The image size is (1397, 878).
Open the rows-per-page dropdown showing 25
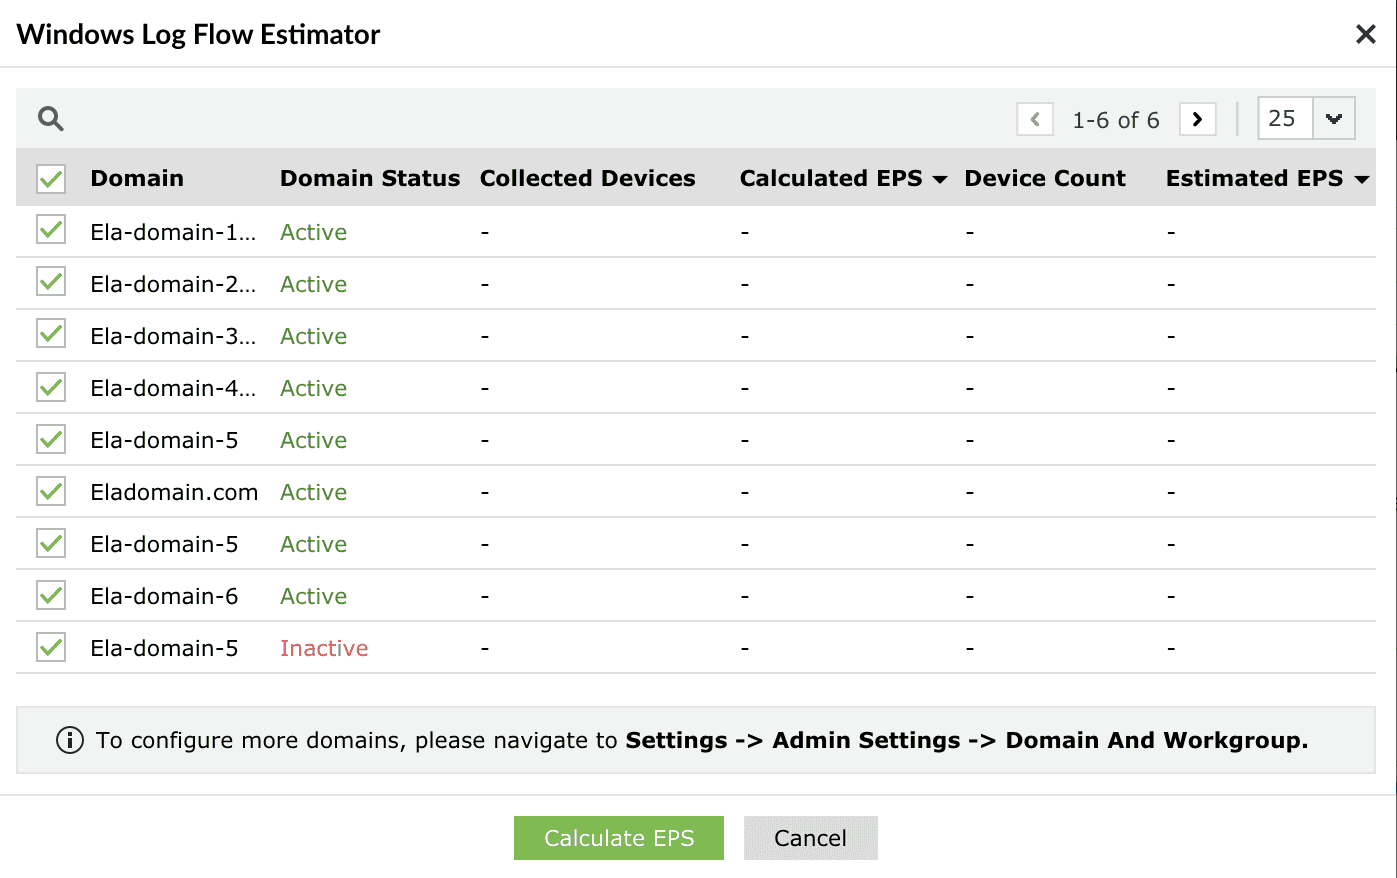[x=1333, y=119]
